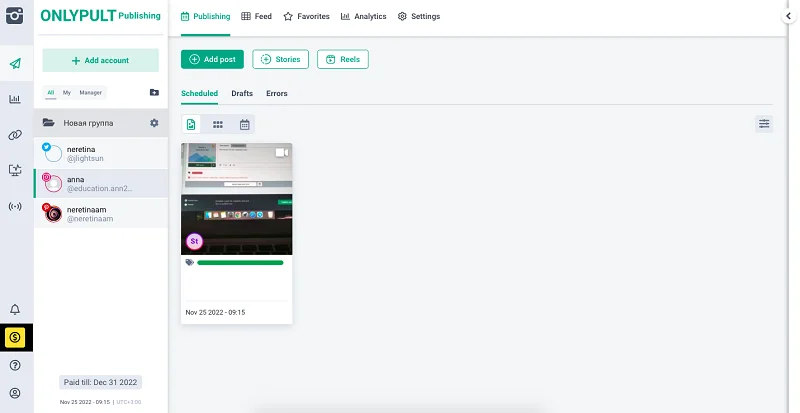Click the yellow dollar billing icon
The width and height of the screenshot is (800, 413).
pyautogui.click(x=15, y=338)
